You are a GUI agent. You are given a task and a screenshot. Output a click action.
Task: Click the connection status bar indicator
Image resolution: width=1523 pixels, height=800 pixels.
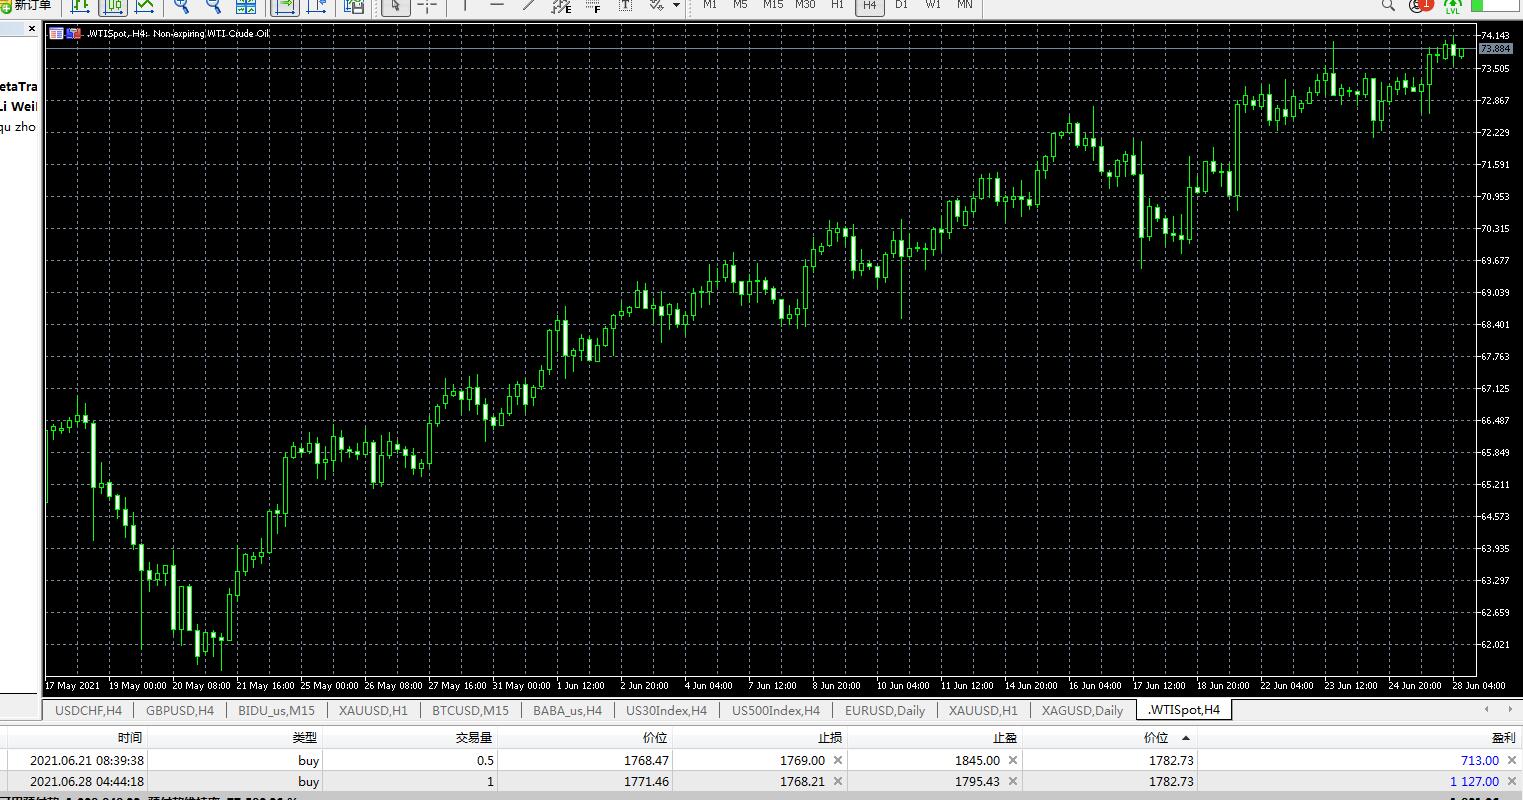pos(1493,5)
